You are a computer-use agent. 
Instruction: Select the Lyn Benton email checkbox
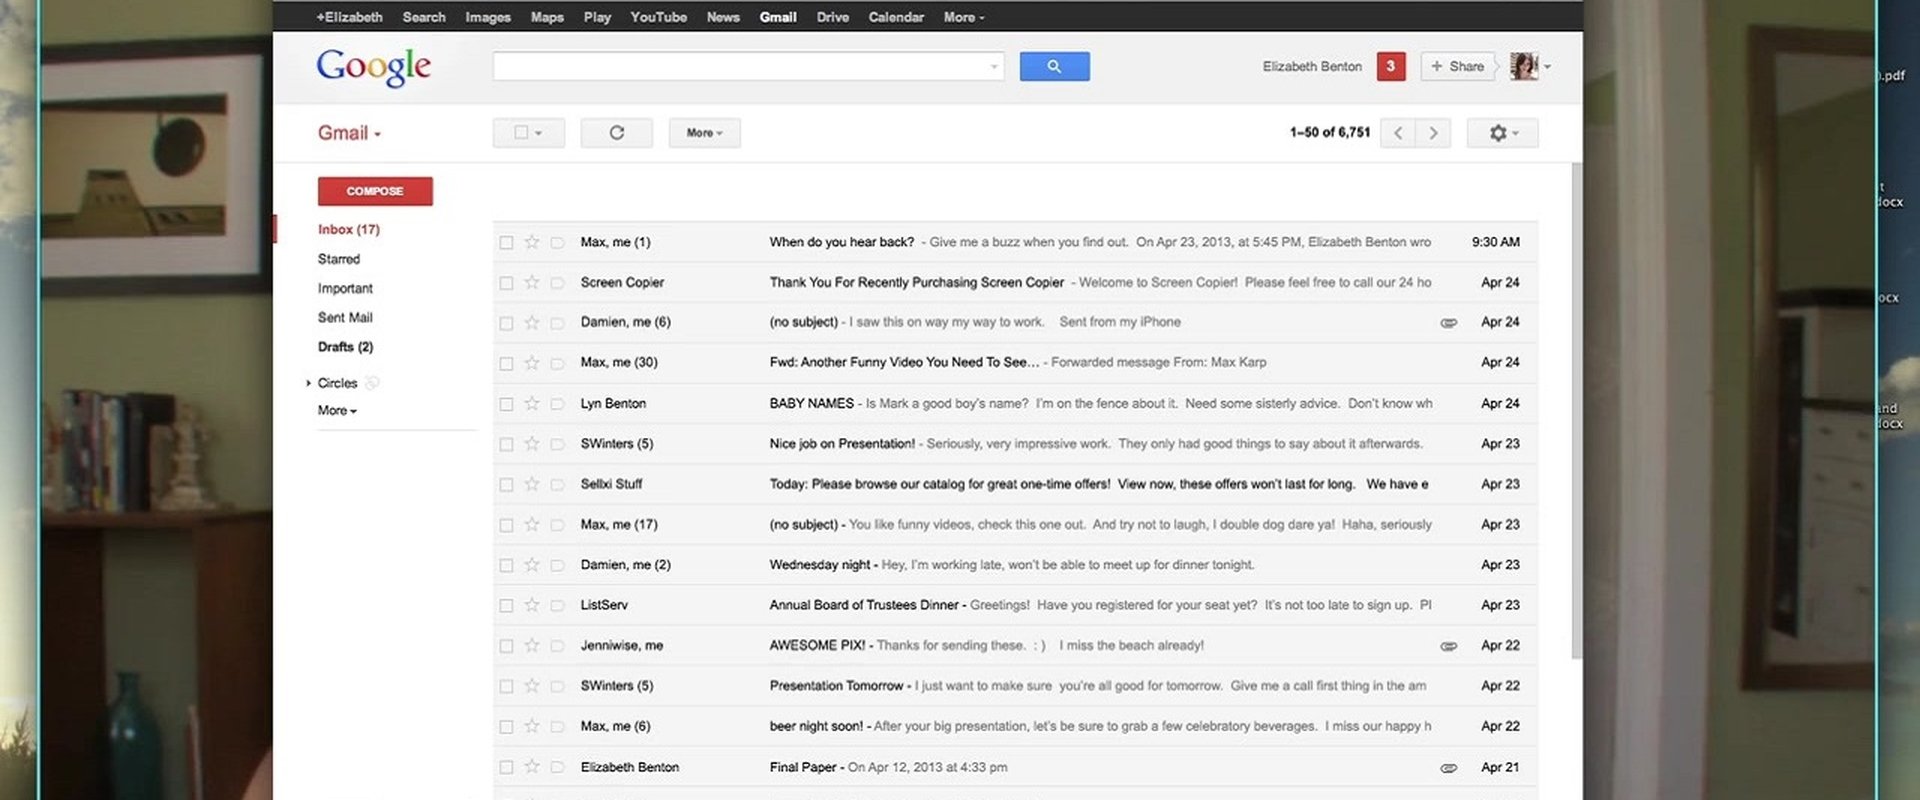(x=506, y=404)
